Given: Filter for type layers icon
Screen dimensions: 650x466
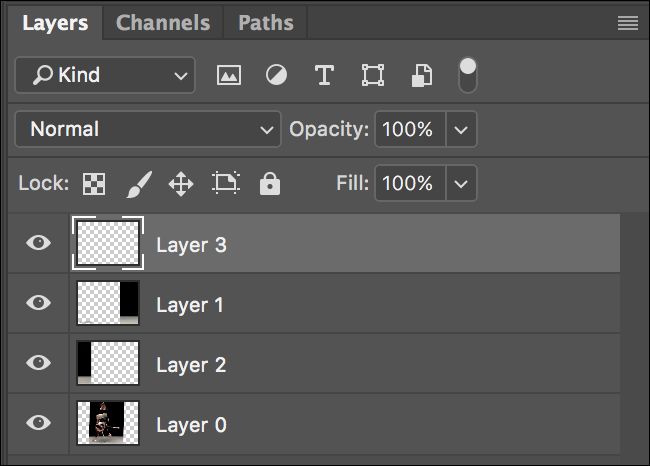Looking at the screenshot, I should pos(324,75).
